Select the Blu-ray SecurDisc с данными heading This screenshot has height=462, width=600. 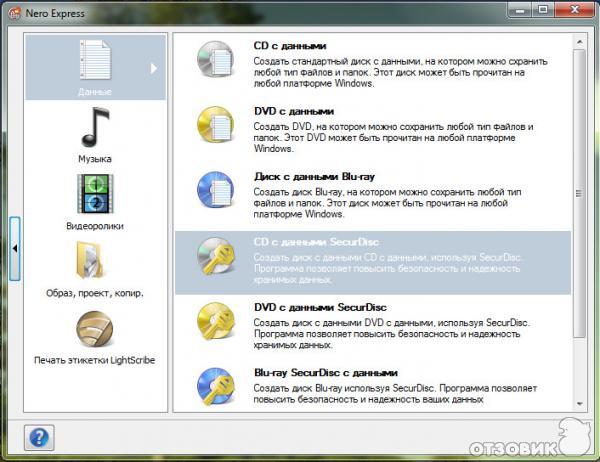click(326, 371)
